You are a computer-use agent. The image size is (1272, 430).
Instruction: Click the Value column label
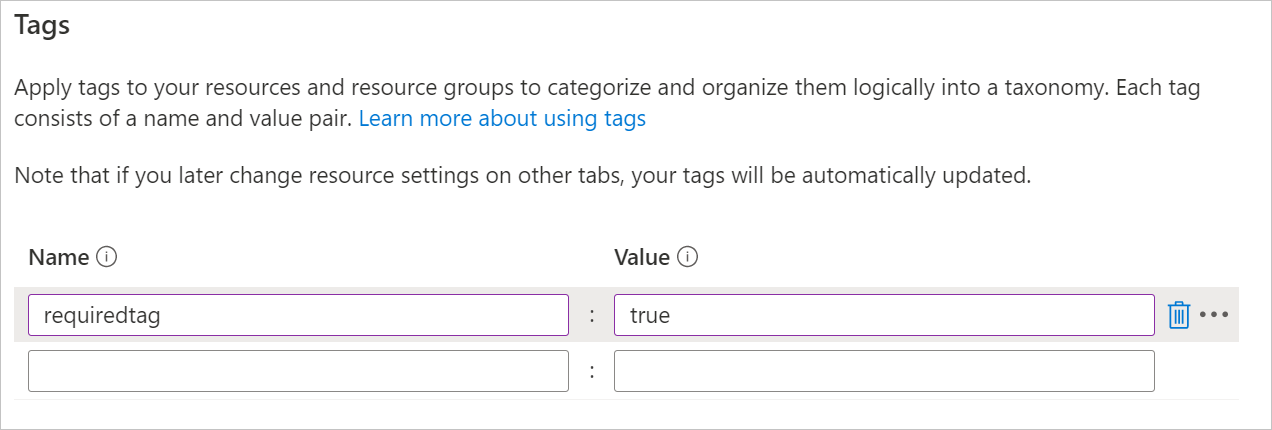pos(641,257)
